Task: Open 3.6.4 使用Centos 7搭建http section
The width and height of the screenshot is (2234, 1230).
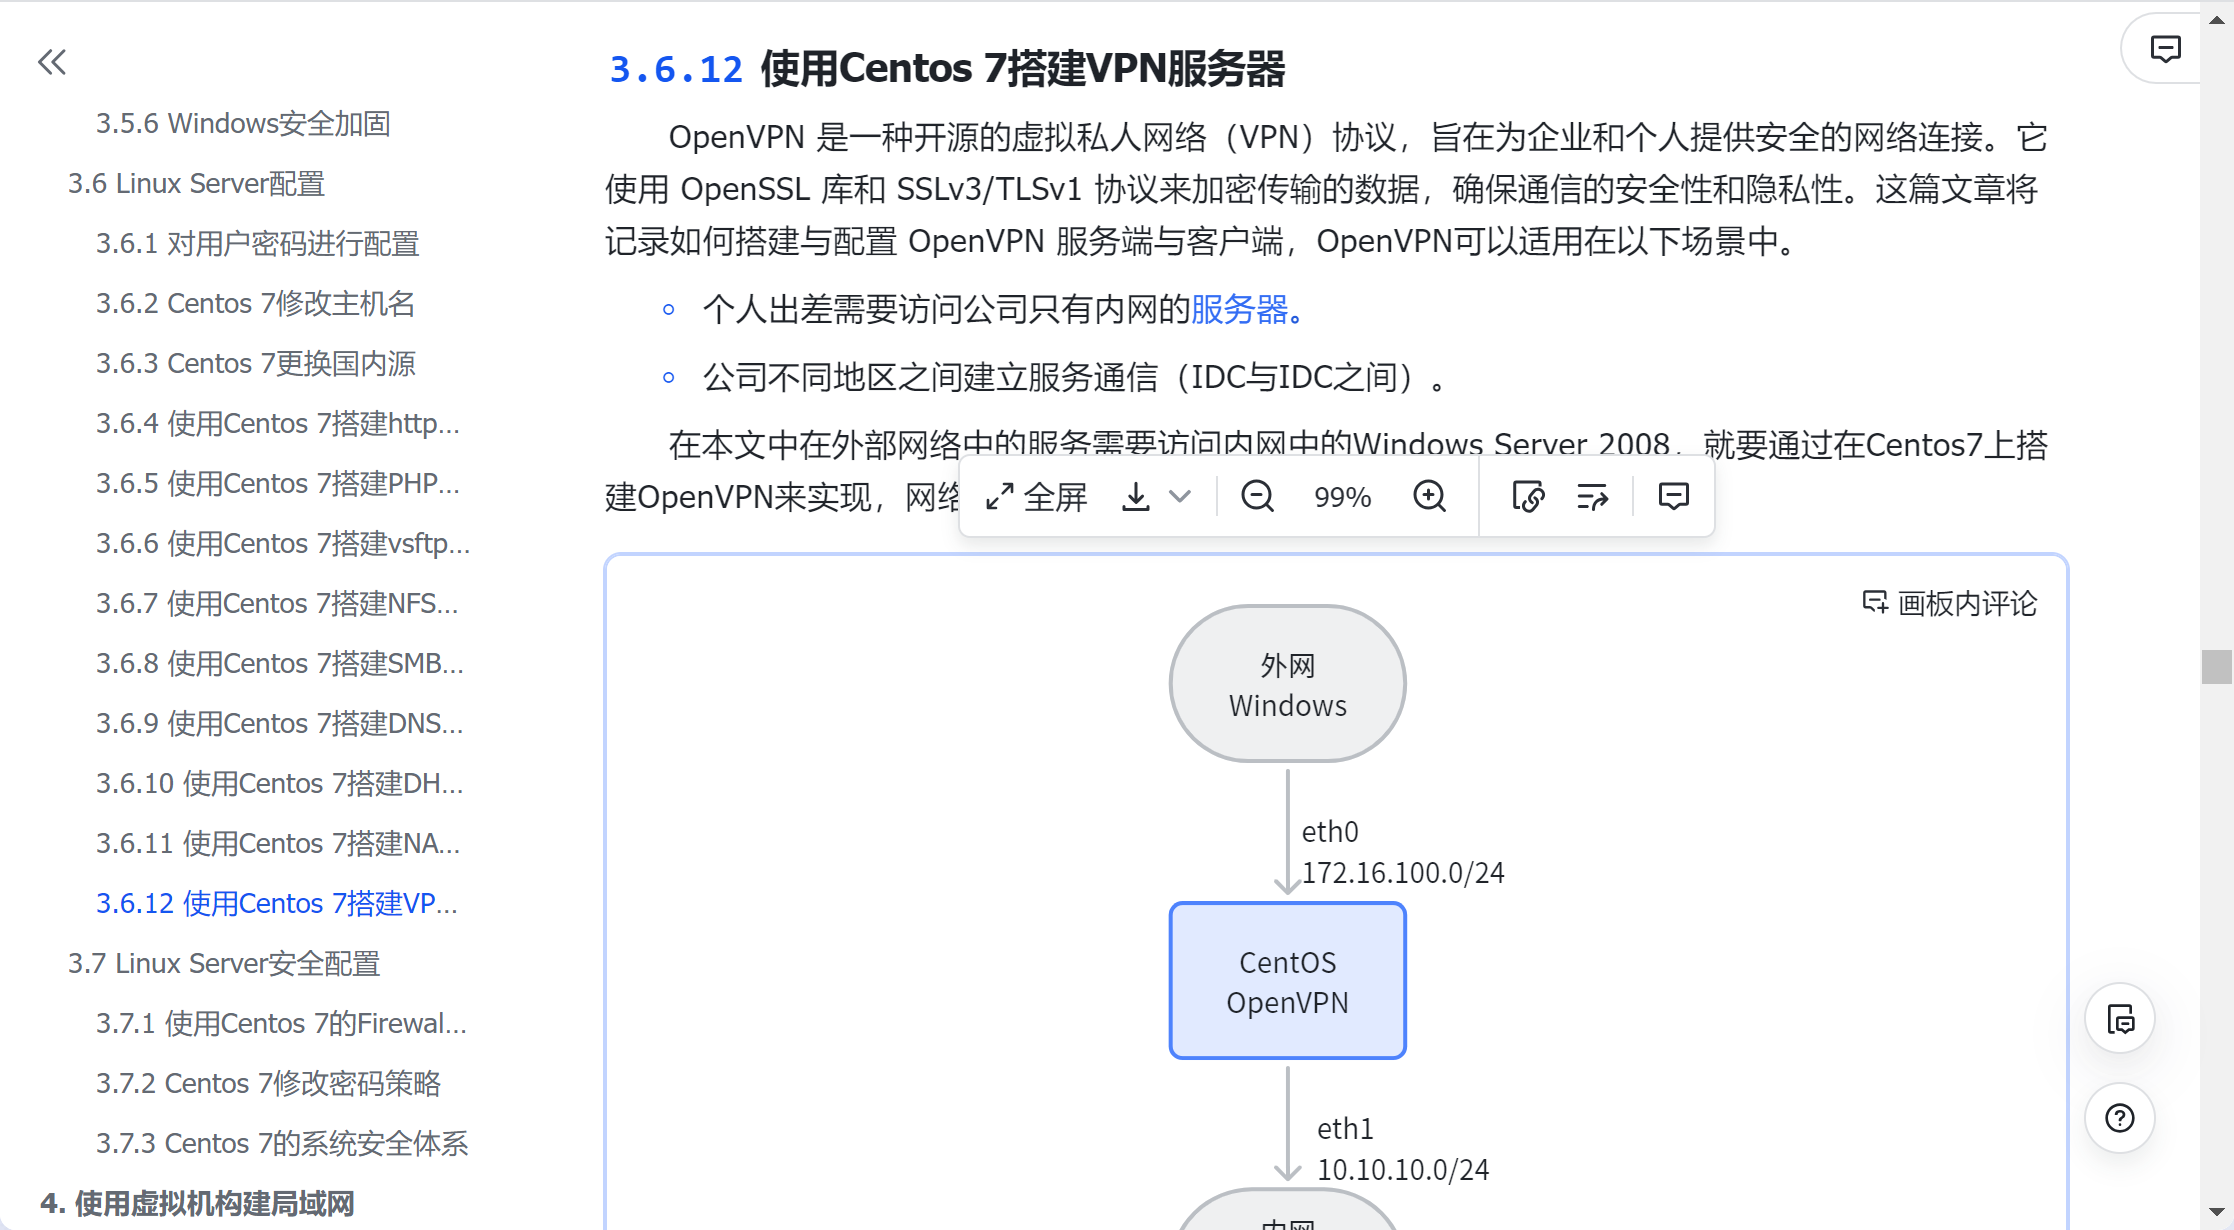Action: pos(278,423)
